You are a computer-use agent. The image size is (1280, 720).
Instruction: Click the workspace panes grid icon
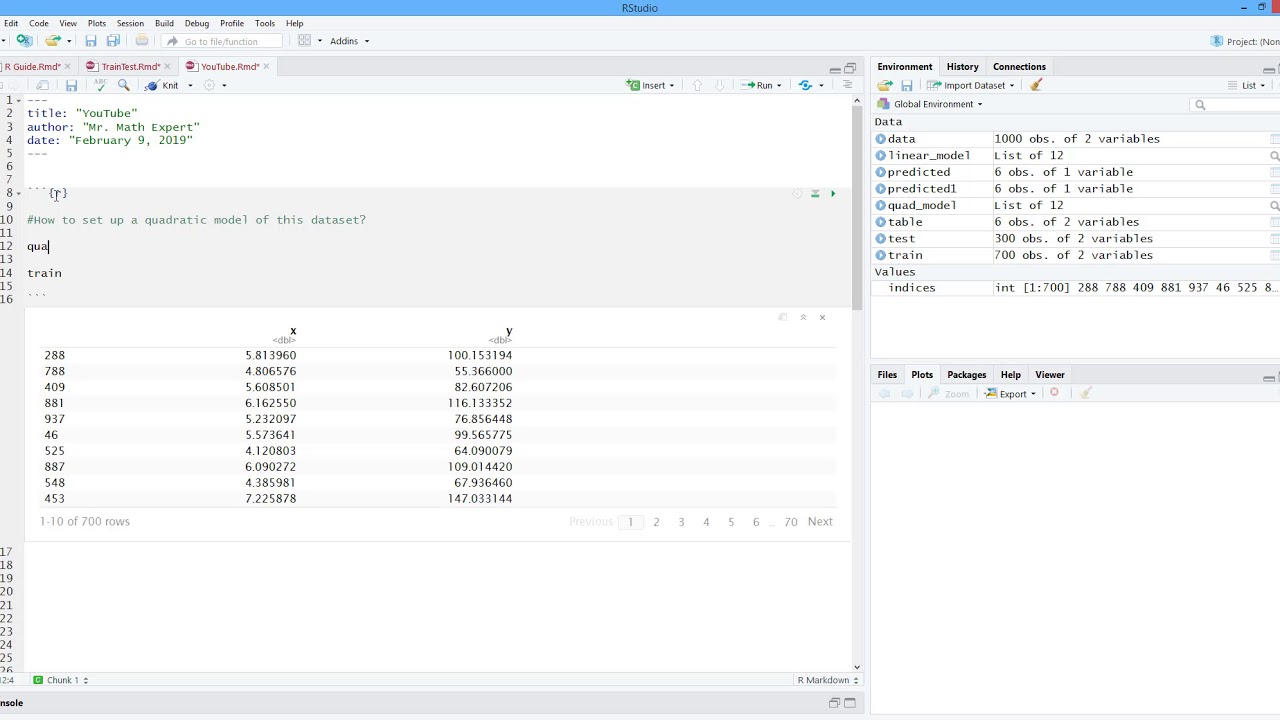(x=304, y=41)
